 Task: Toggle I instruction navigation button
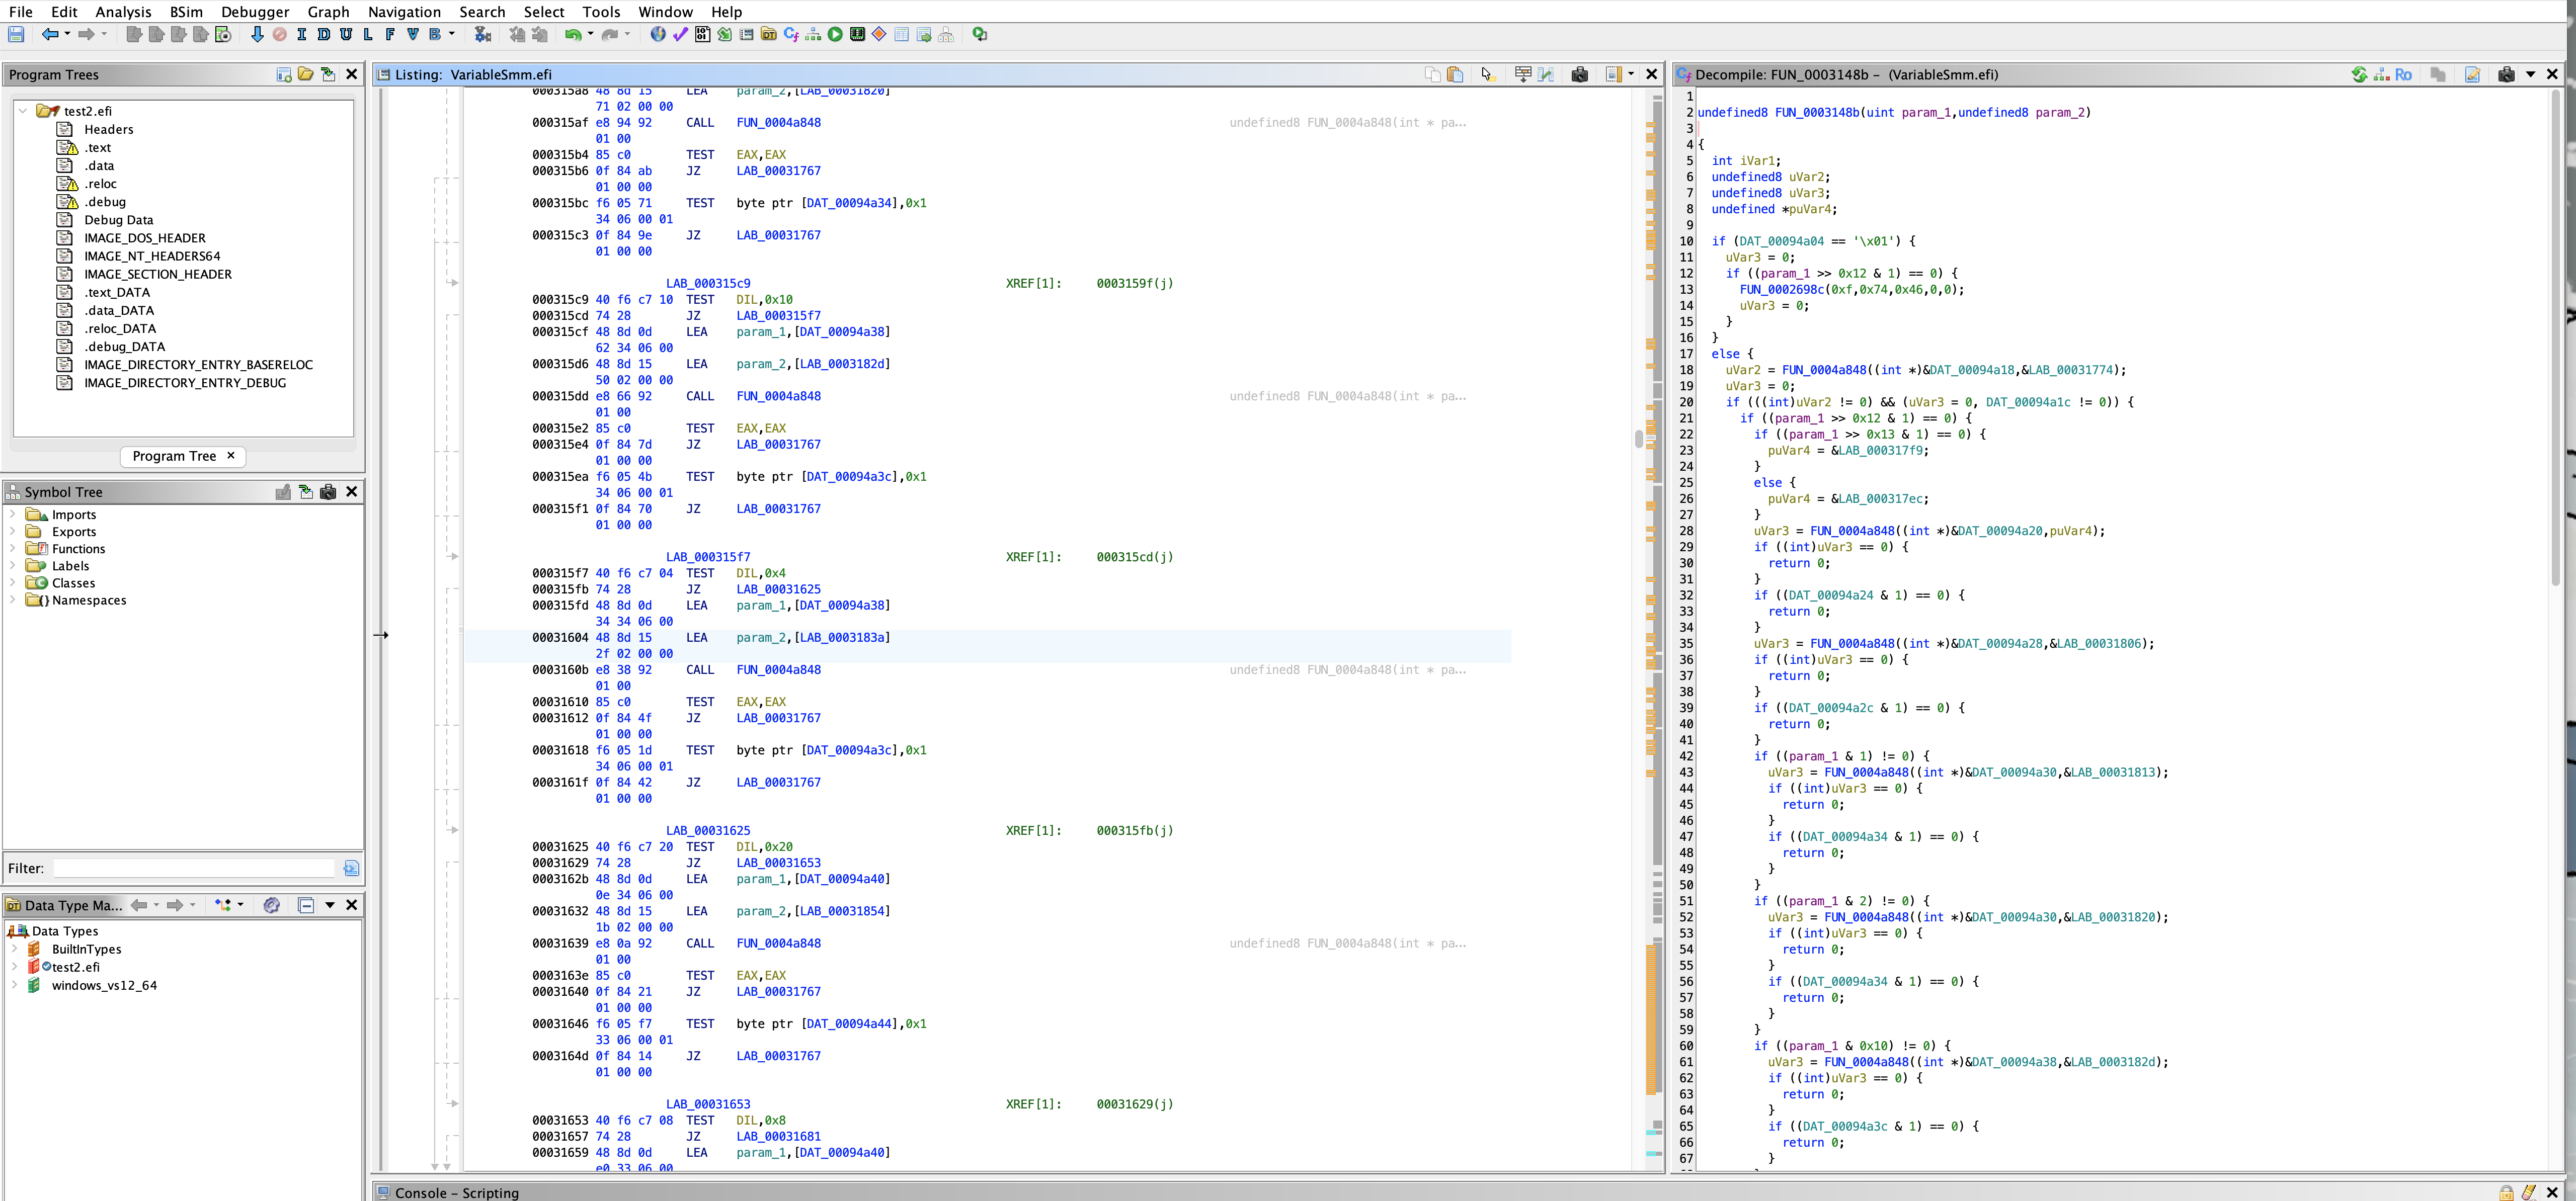(302, 35)
